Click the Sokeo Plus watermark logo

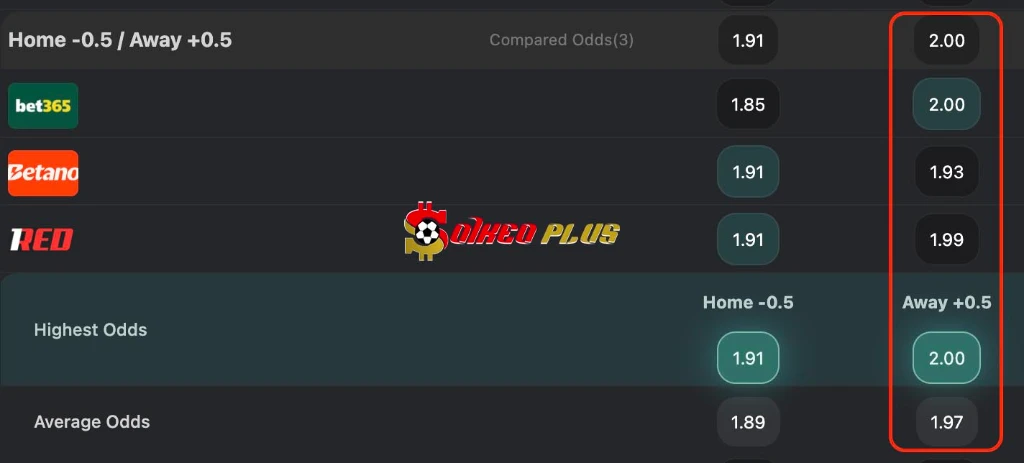511,233
